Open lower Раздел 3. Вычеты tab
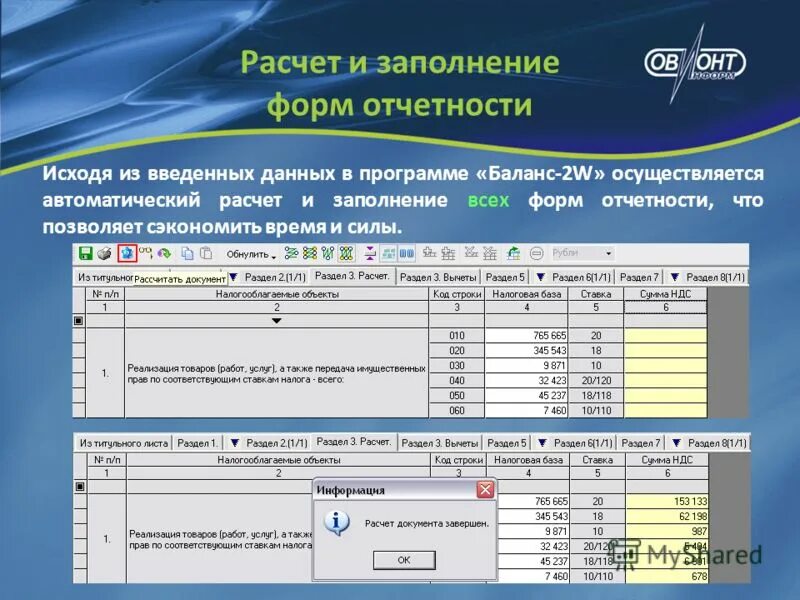 pyautogui.click(x=439, y=443)
